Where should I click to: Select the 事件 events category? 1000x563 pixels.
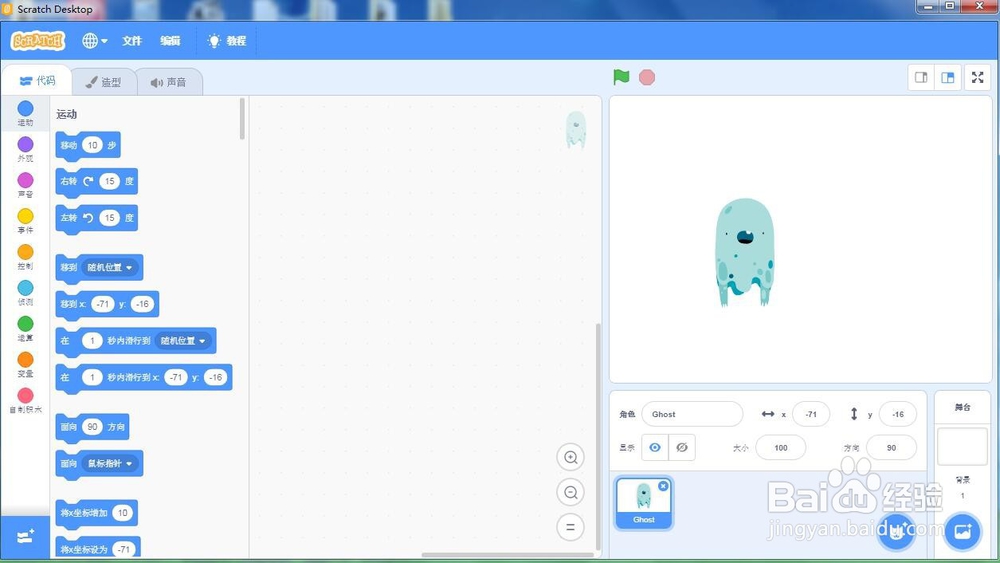(26, 221)
